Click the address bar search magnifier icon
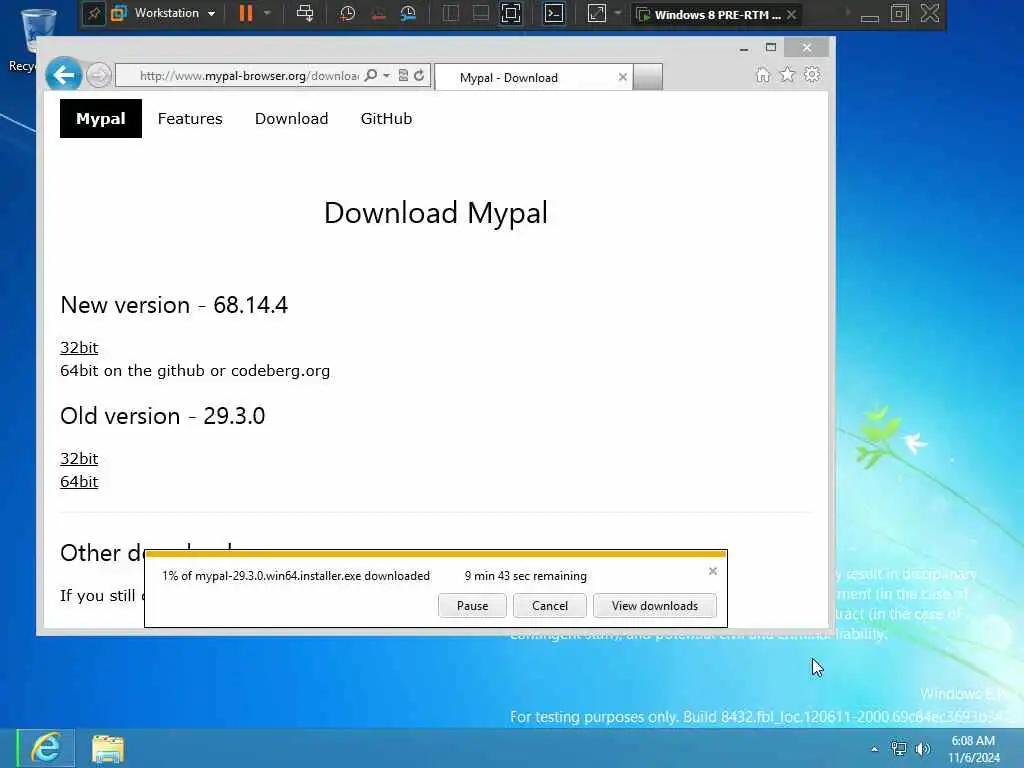 point(371,76)
